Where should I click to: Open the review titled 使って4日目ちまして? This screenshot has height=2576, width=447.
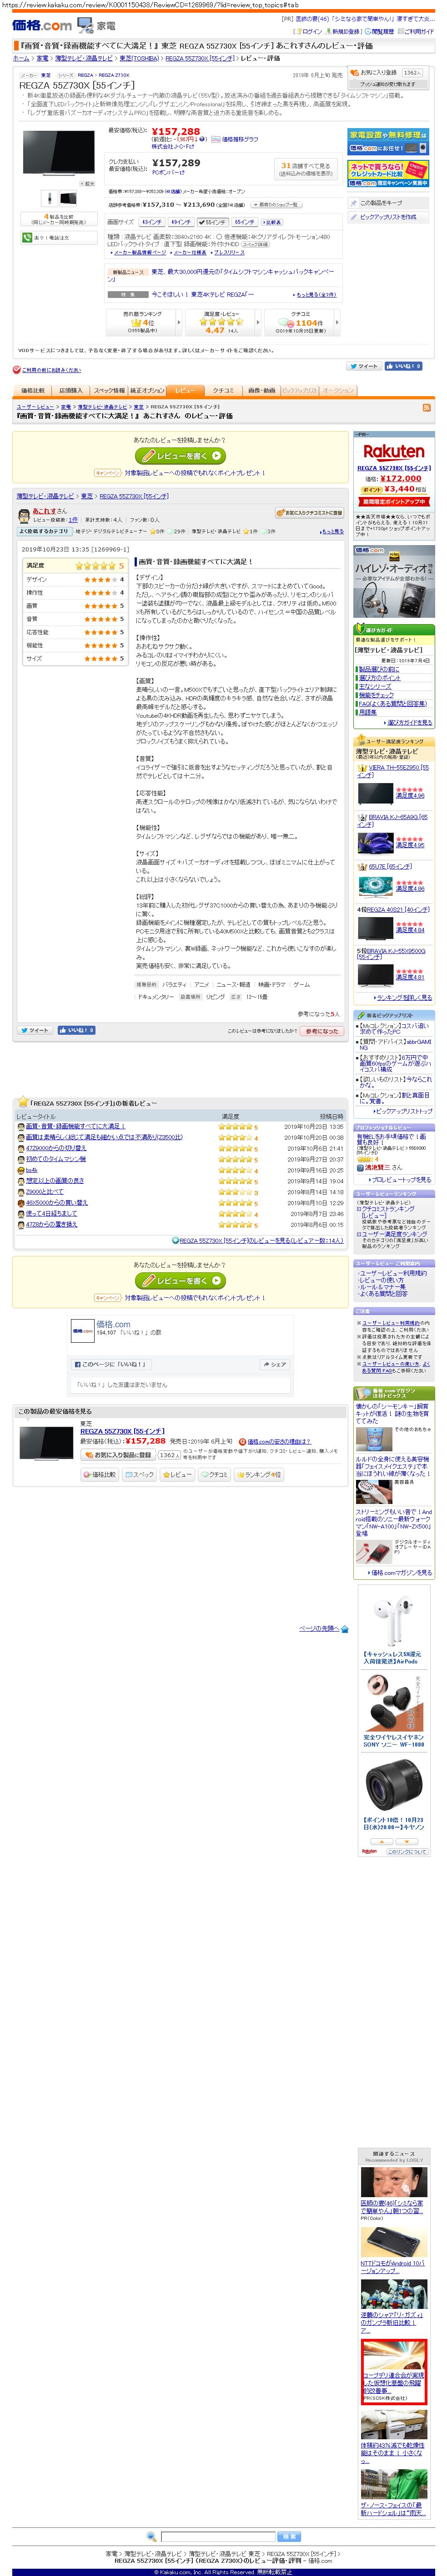51,1214
